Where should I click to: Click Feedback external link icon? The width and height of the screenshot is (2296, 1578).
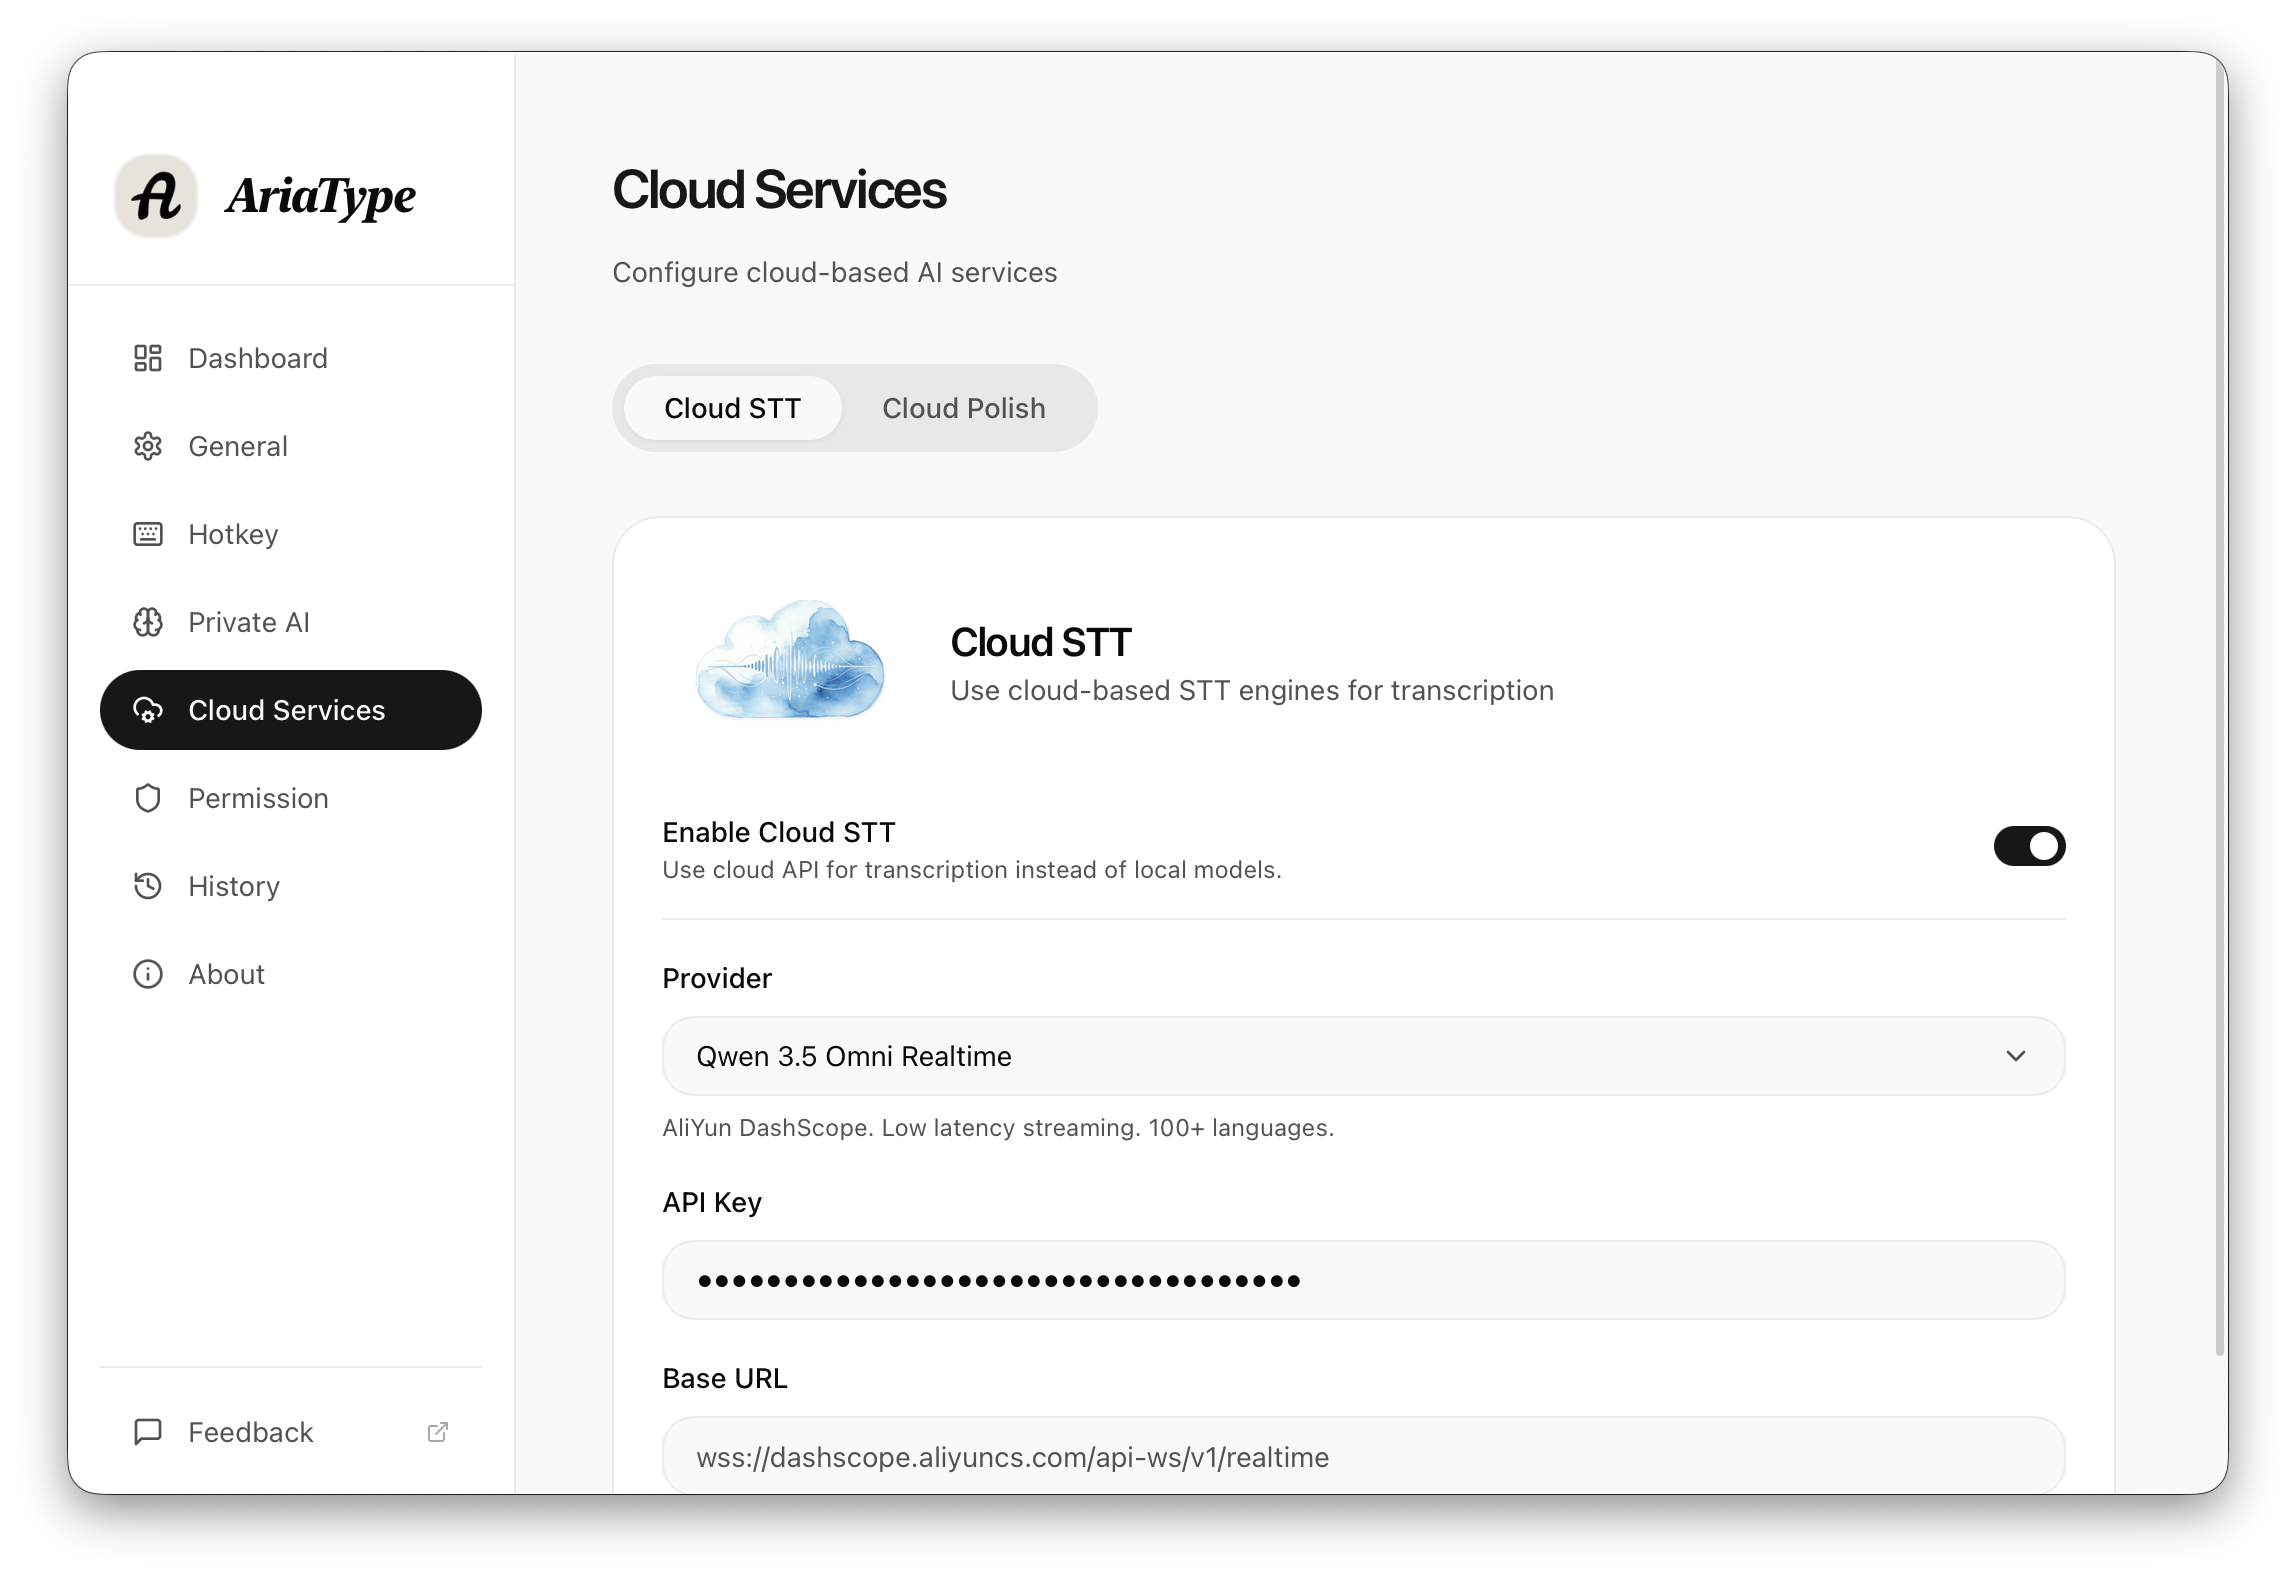[x=438, y=1432]
